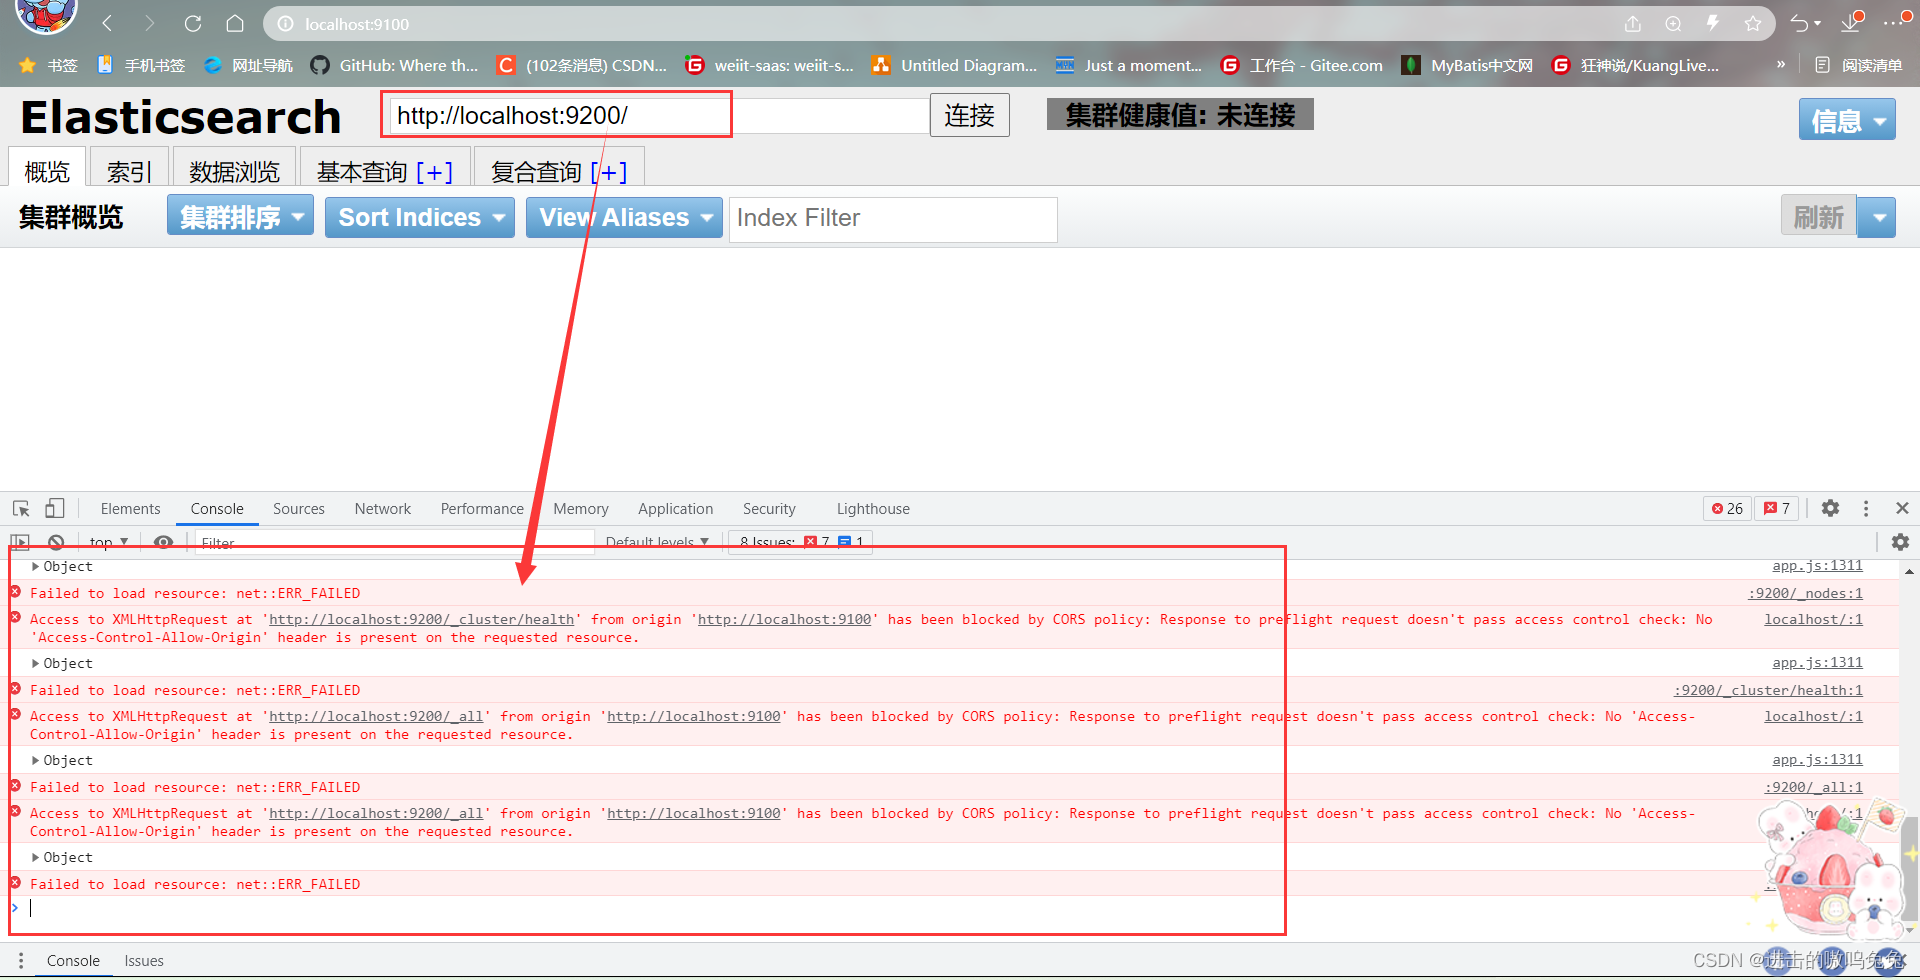This screenshot has height=980, width=1920.
Task: Open the top JavaScript context dropdown
Action: (x=109, y=542)
